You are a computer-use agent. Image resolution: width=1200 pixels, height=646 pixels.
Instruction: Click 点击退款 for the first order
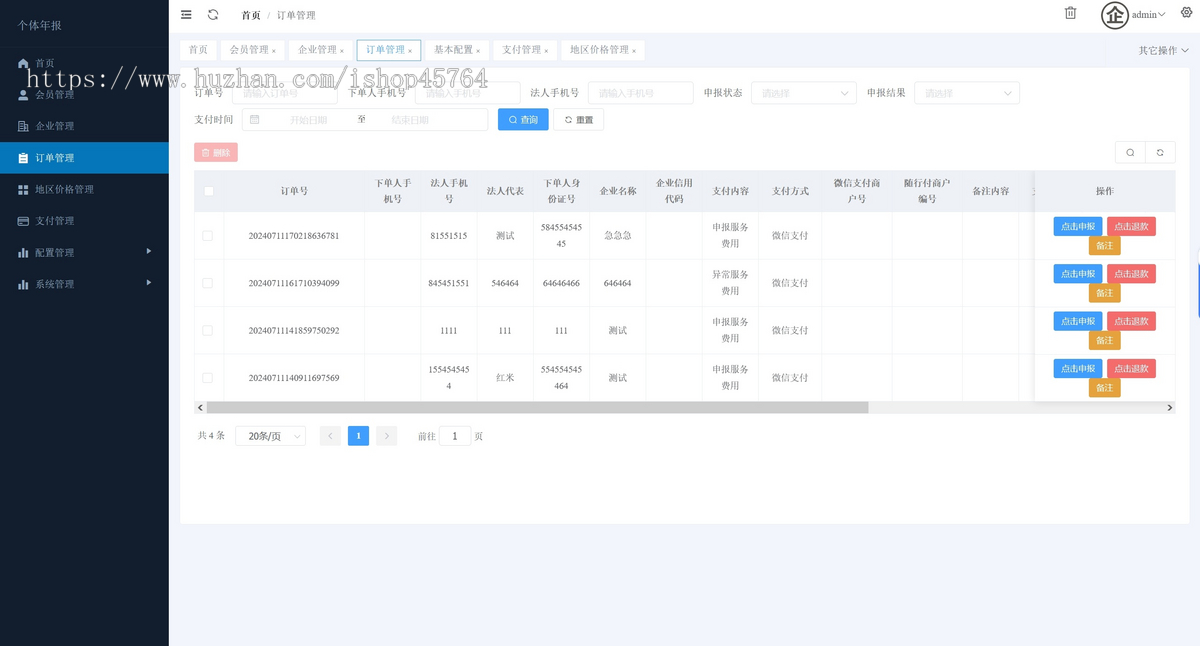[1131, 227]
